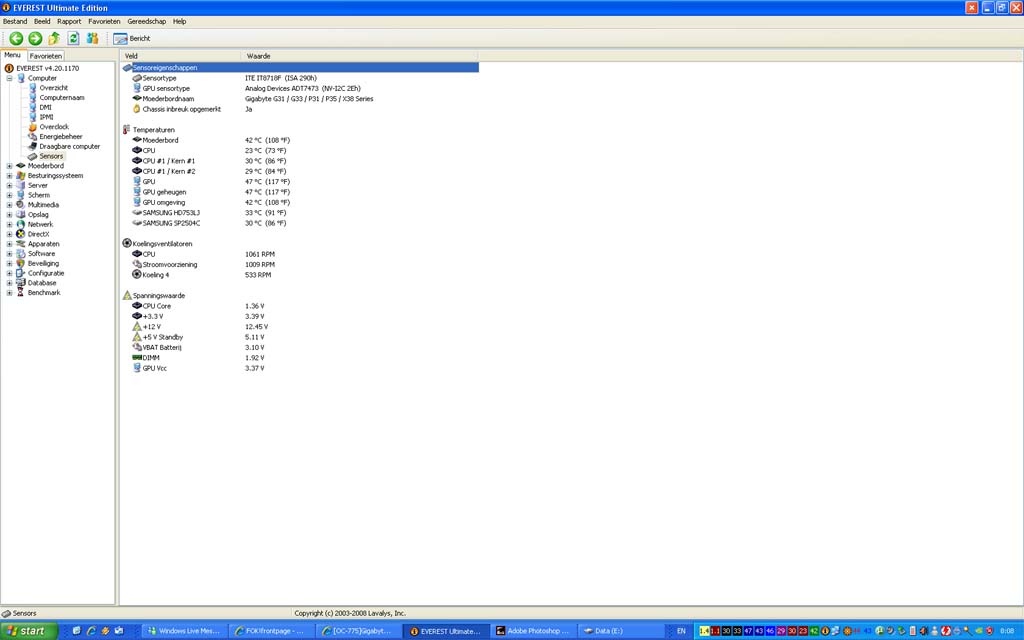Screen dimensions: 1024x640
Task: Expand the Multimedia tree node
Action: click(9, 205)
